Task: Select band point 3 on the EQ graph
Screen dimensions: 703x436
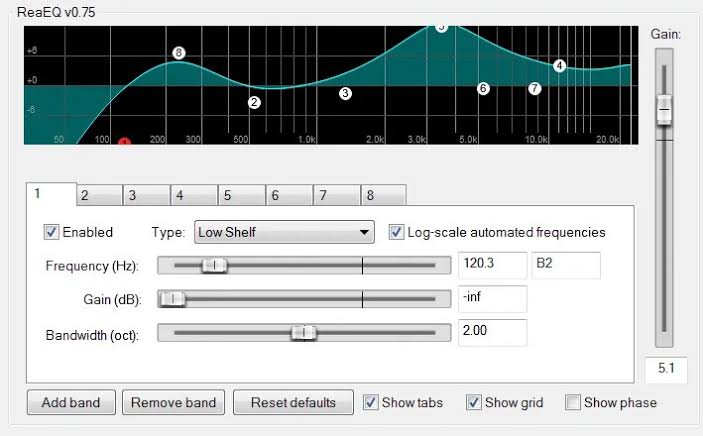Action: pos(345,93)
